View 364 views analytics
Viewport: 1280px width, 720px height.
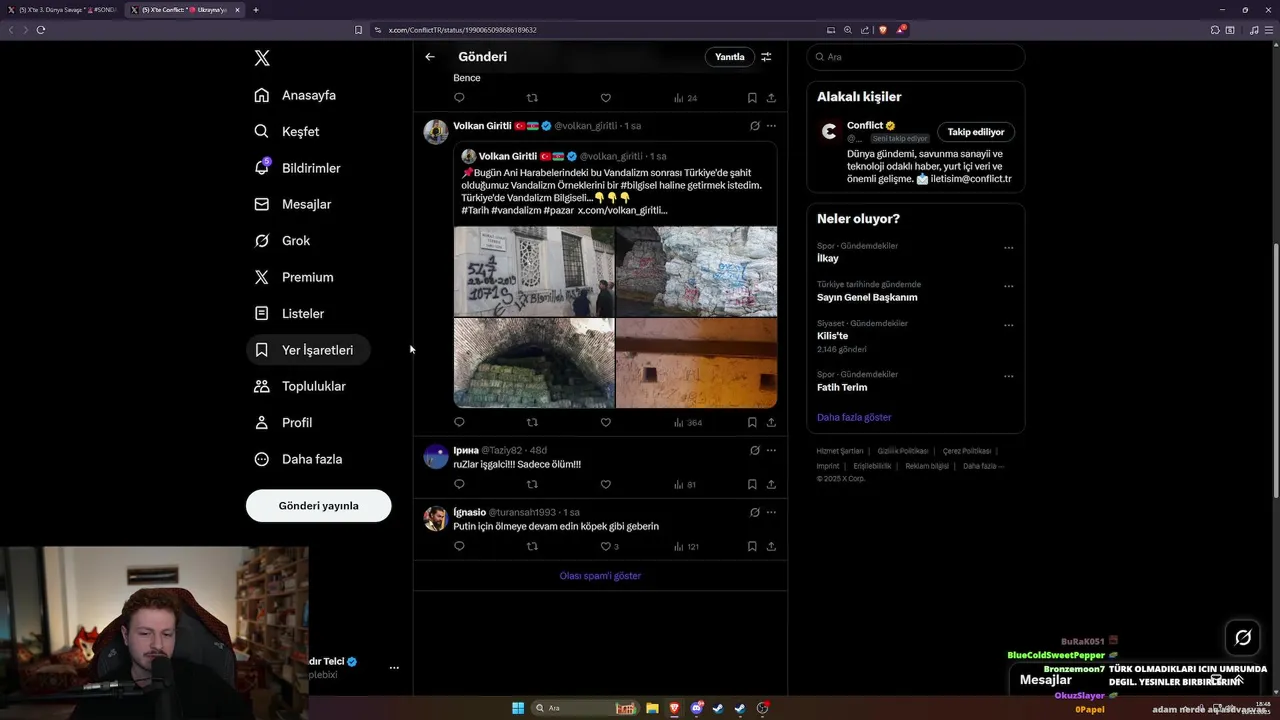tap(688, 423)
